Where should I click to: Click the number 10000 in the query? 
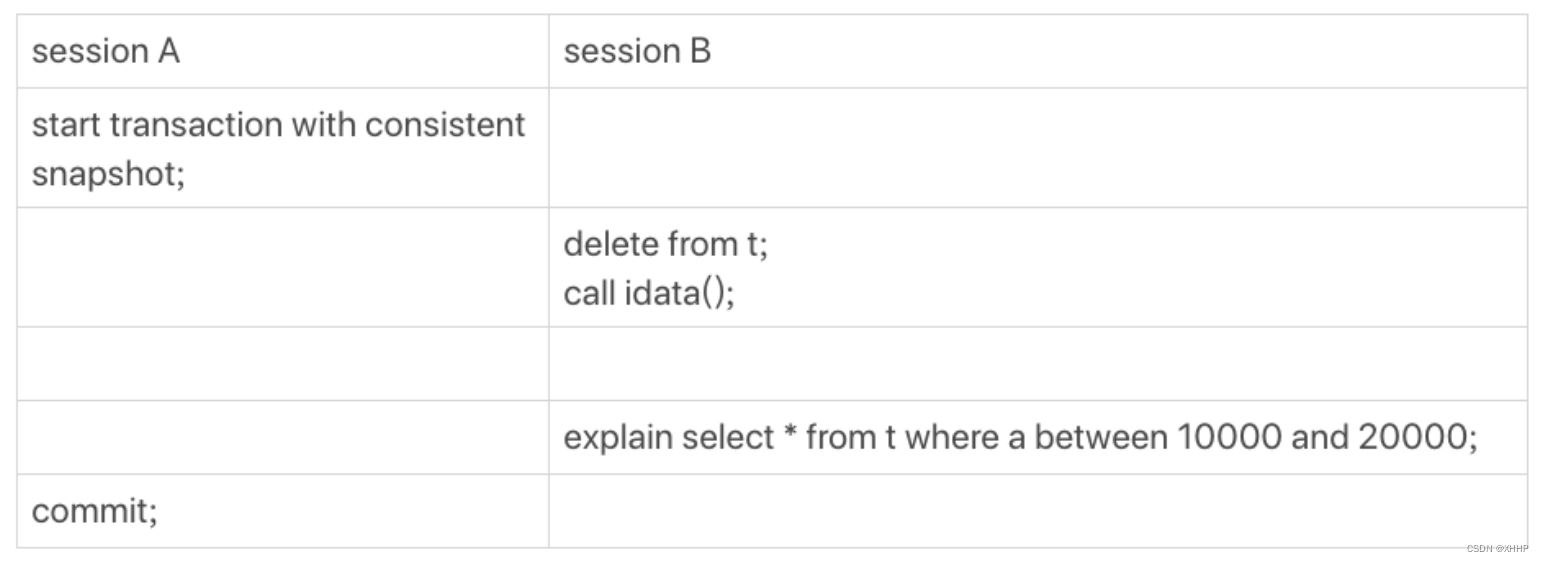click(1228, 437)
